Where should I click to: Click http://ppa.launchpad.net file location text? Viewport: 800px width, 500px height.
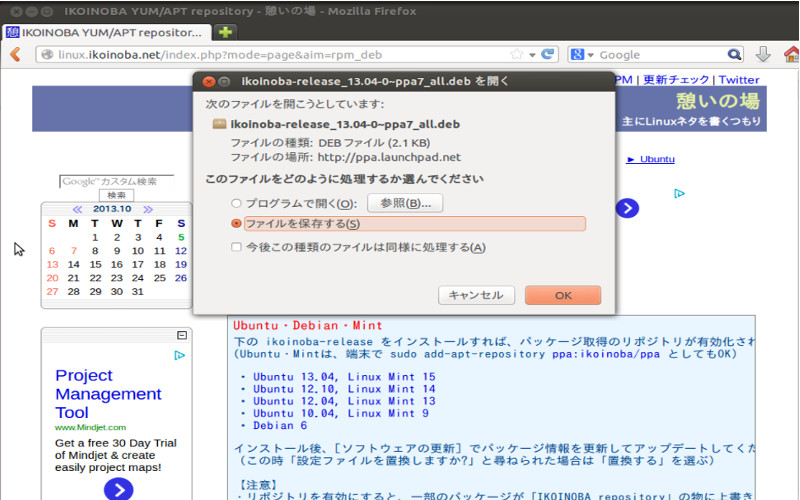(389, 157)
